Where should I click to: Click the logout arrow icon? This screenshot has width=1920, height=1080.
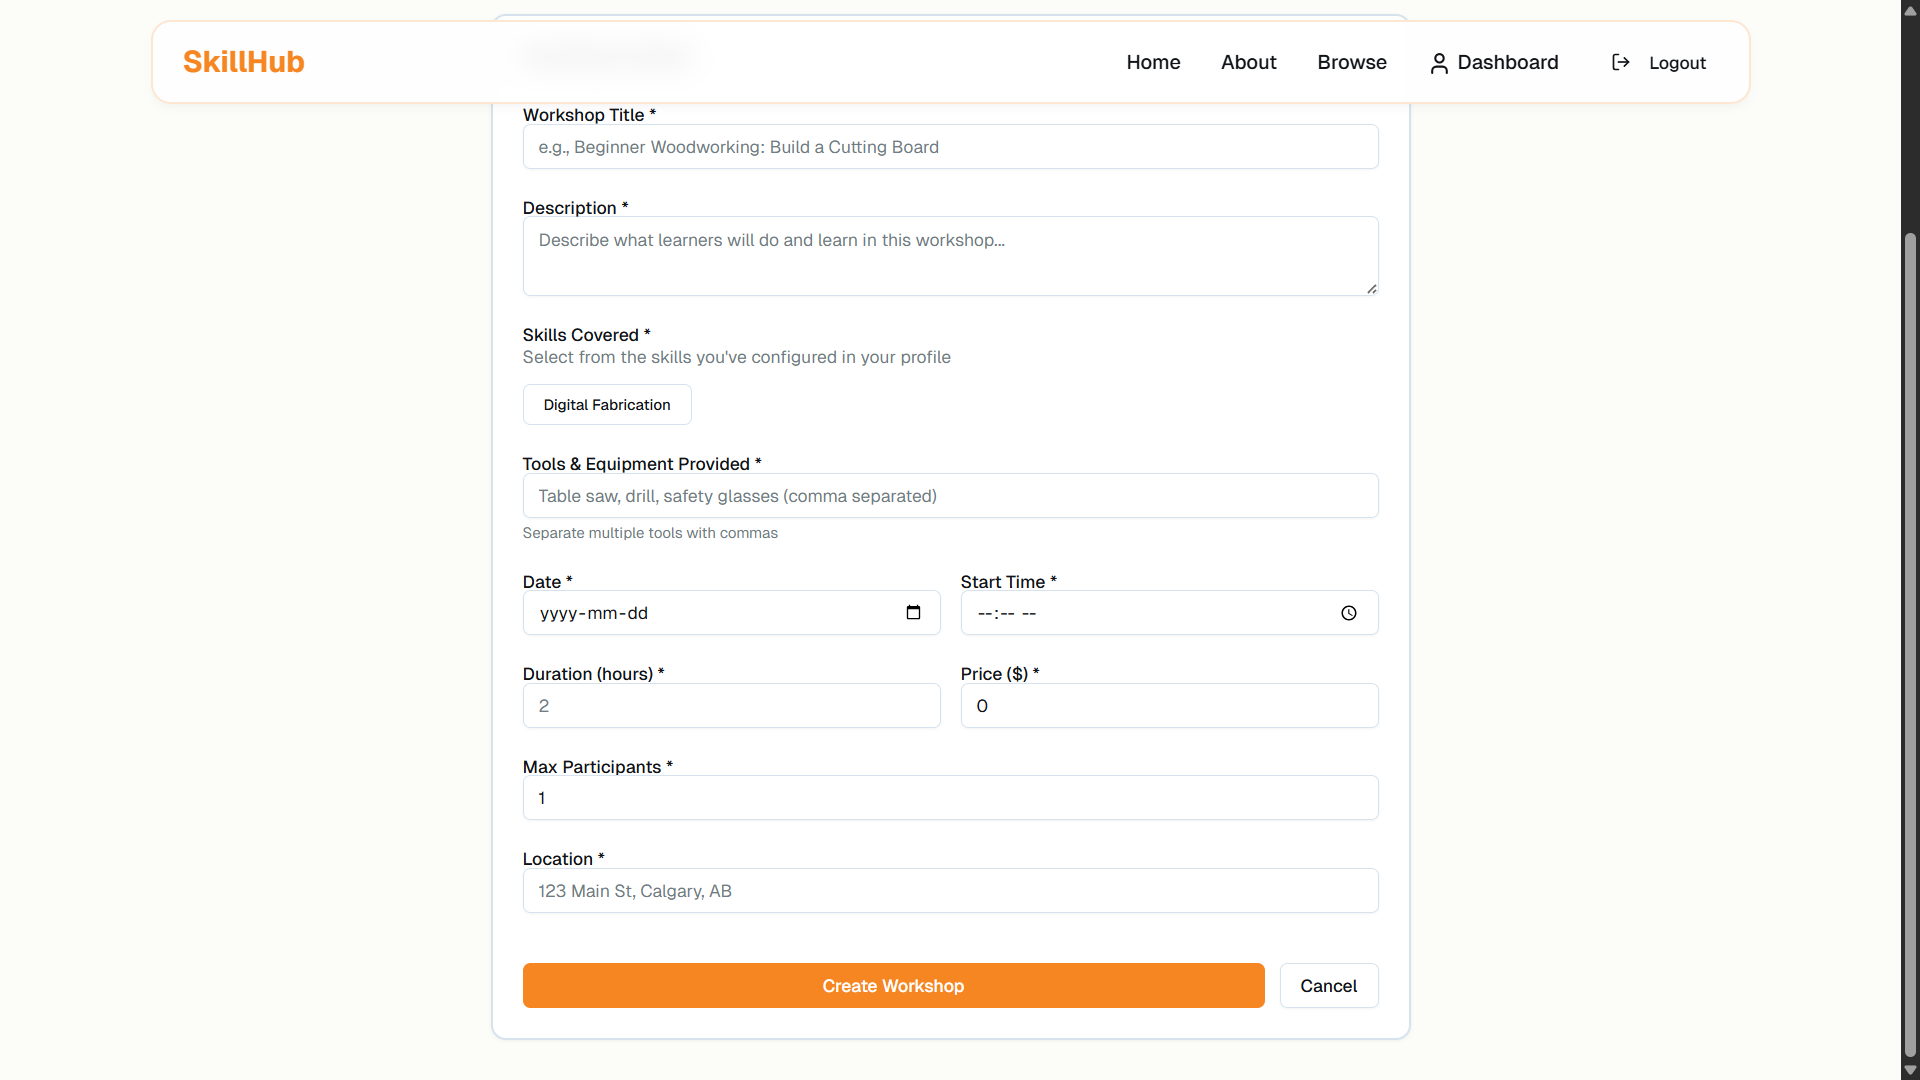(x=1621, y=62)
